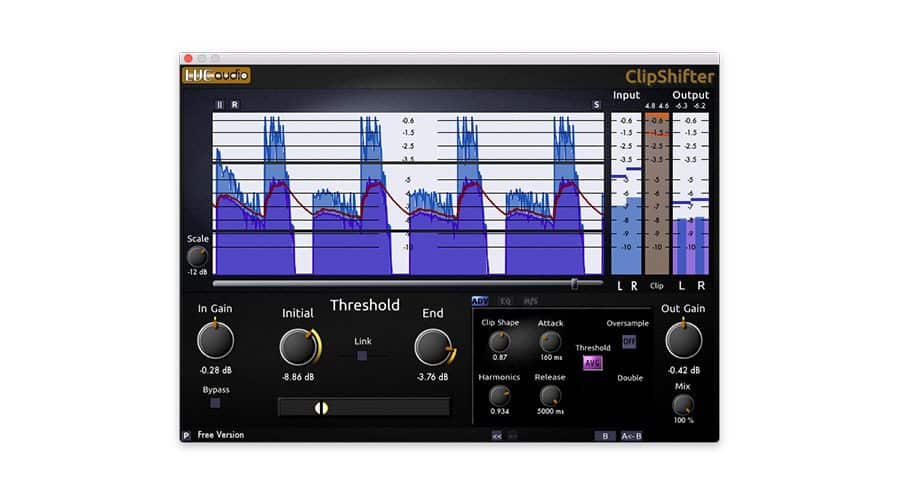Click the P preset button

pos(186,436)
